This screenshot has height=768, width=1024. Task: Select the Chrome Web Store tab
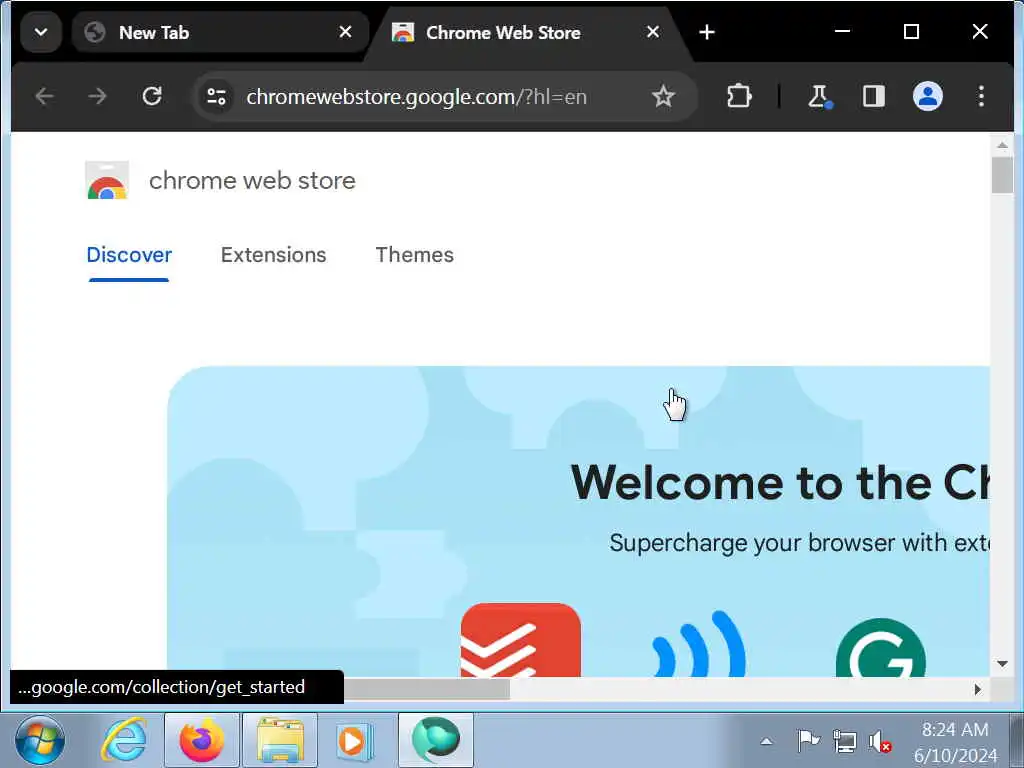click(526, 32)
